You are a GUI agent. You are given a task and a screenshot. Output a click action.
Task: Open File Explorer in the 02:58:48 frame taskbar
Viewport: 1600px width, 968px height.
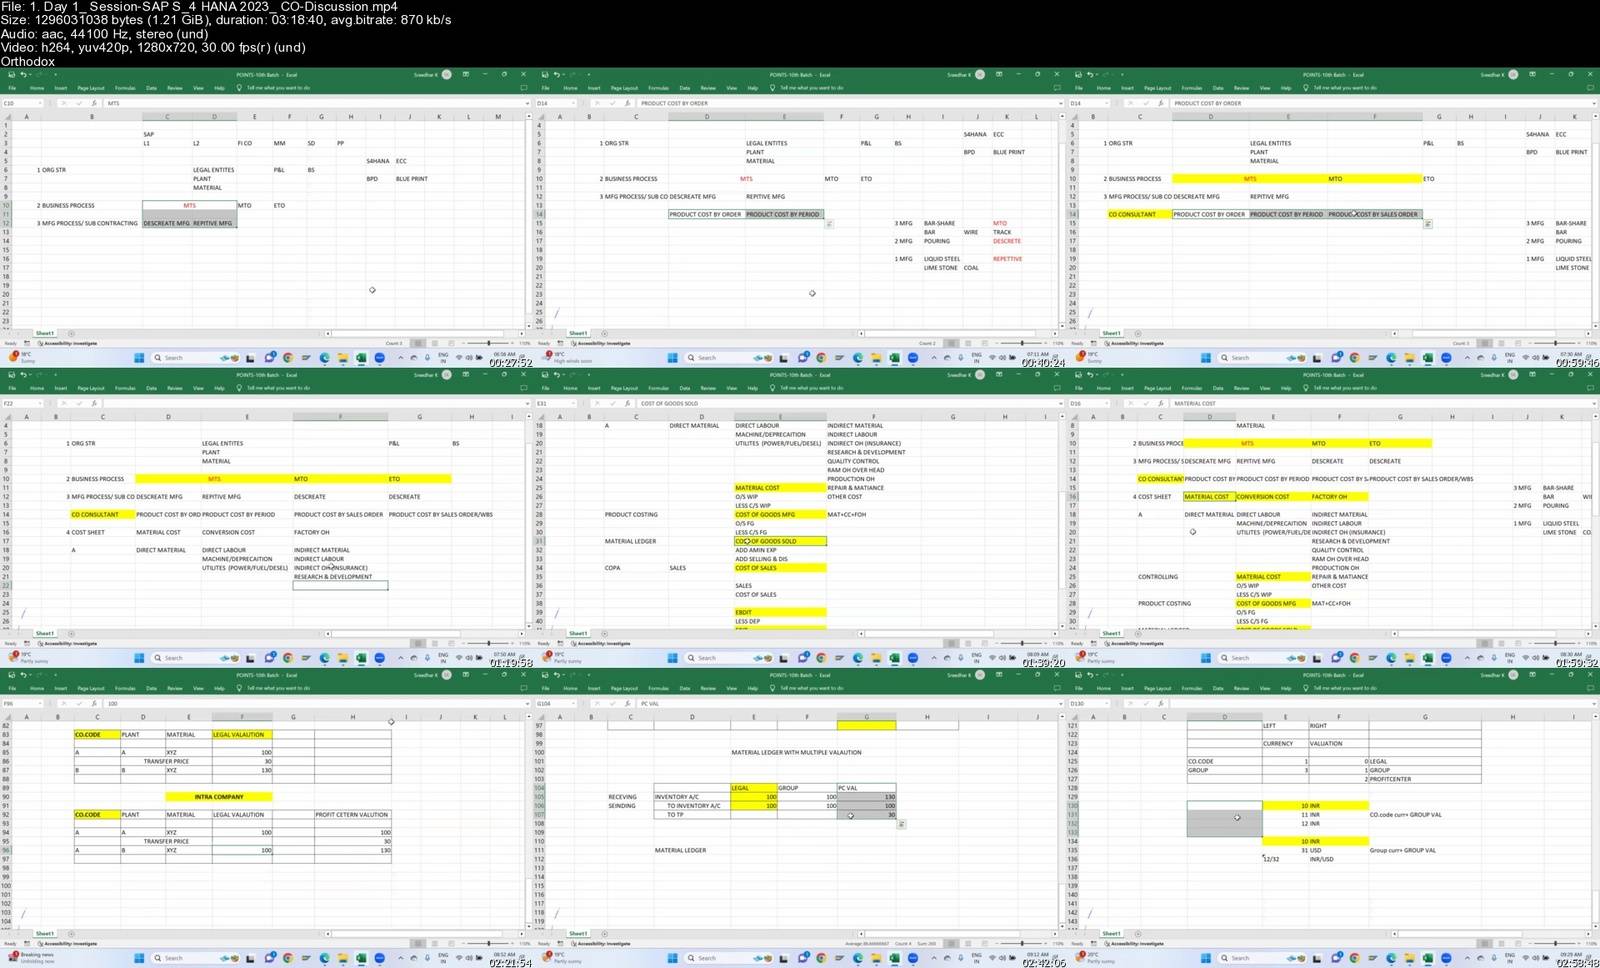[1409, 957]
